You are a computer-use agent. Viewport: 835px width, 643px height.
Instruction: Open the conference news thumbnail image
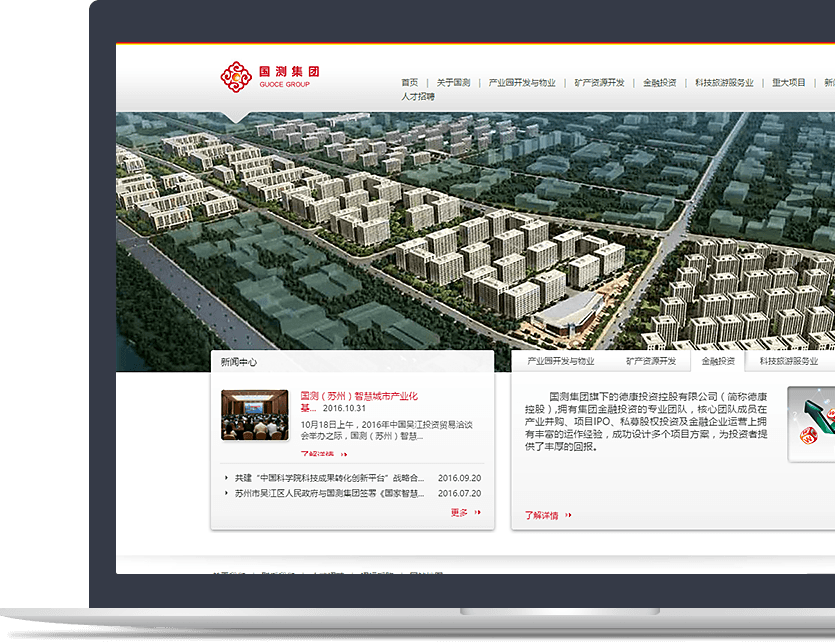point(255,415)
